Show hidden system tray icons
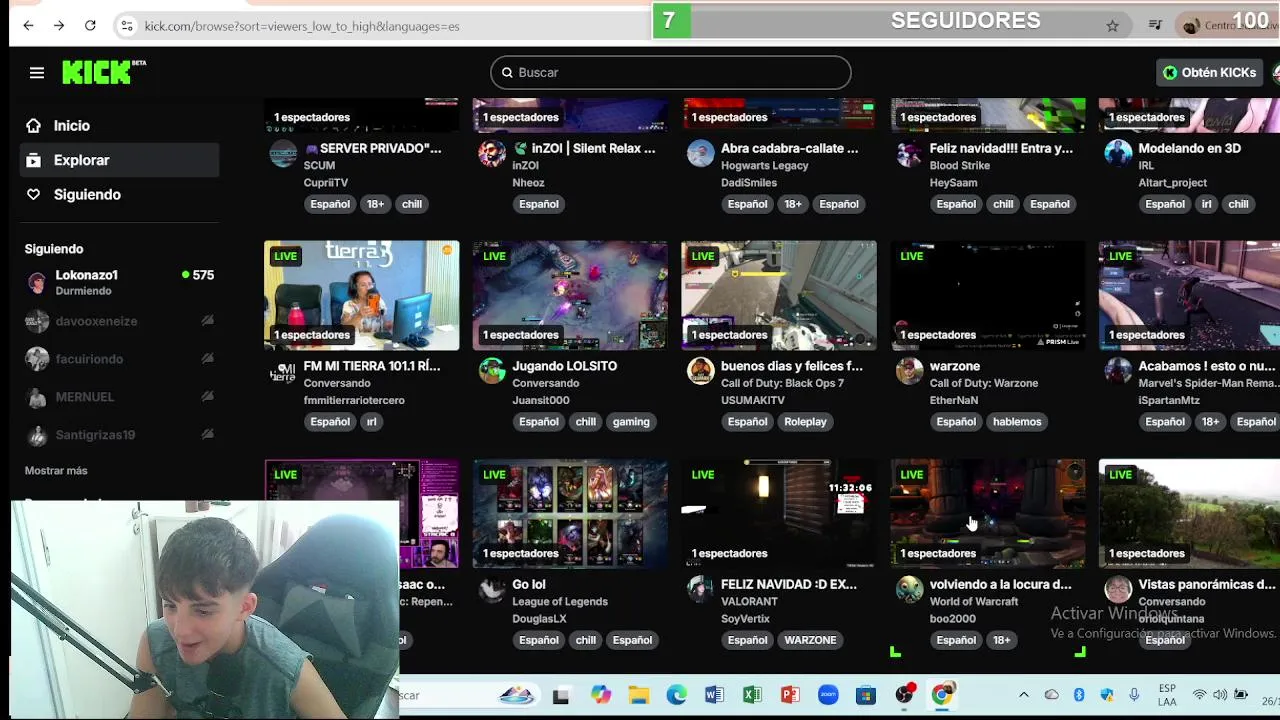This screenshot has width=1280, height=720. pyautogui.click(x=1023, y=695)
